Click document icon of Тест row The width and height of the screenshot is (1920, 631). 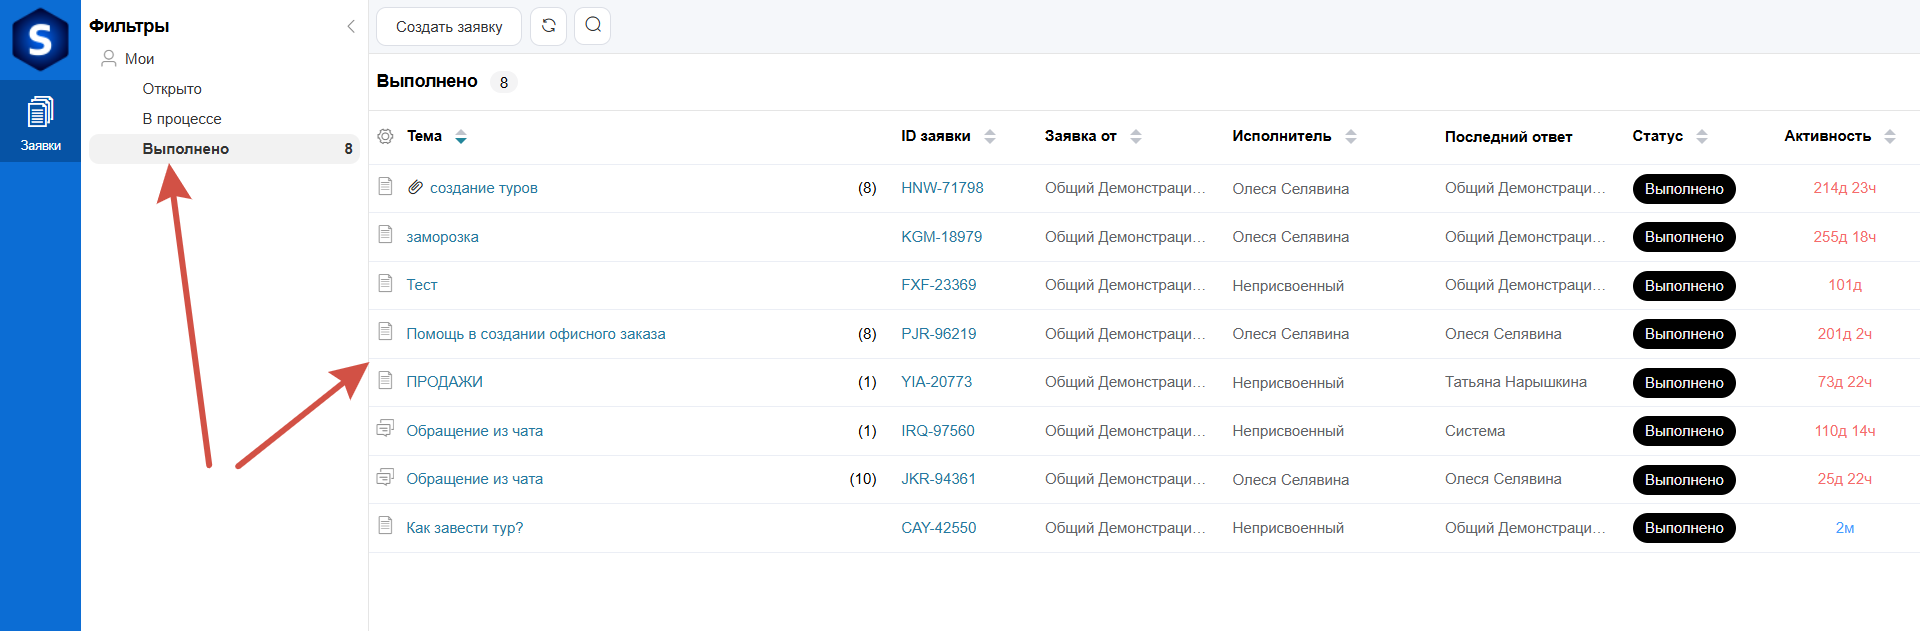coord(385,283)
